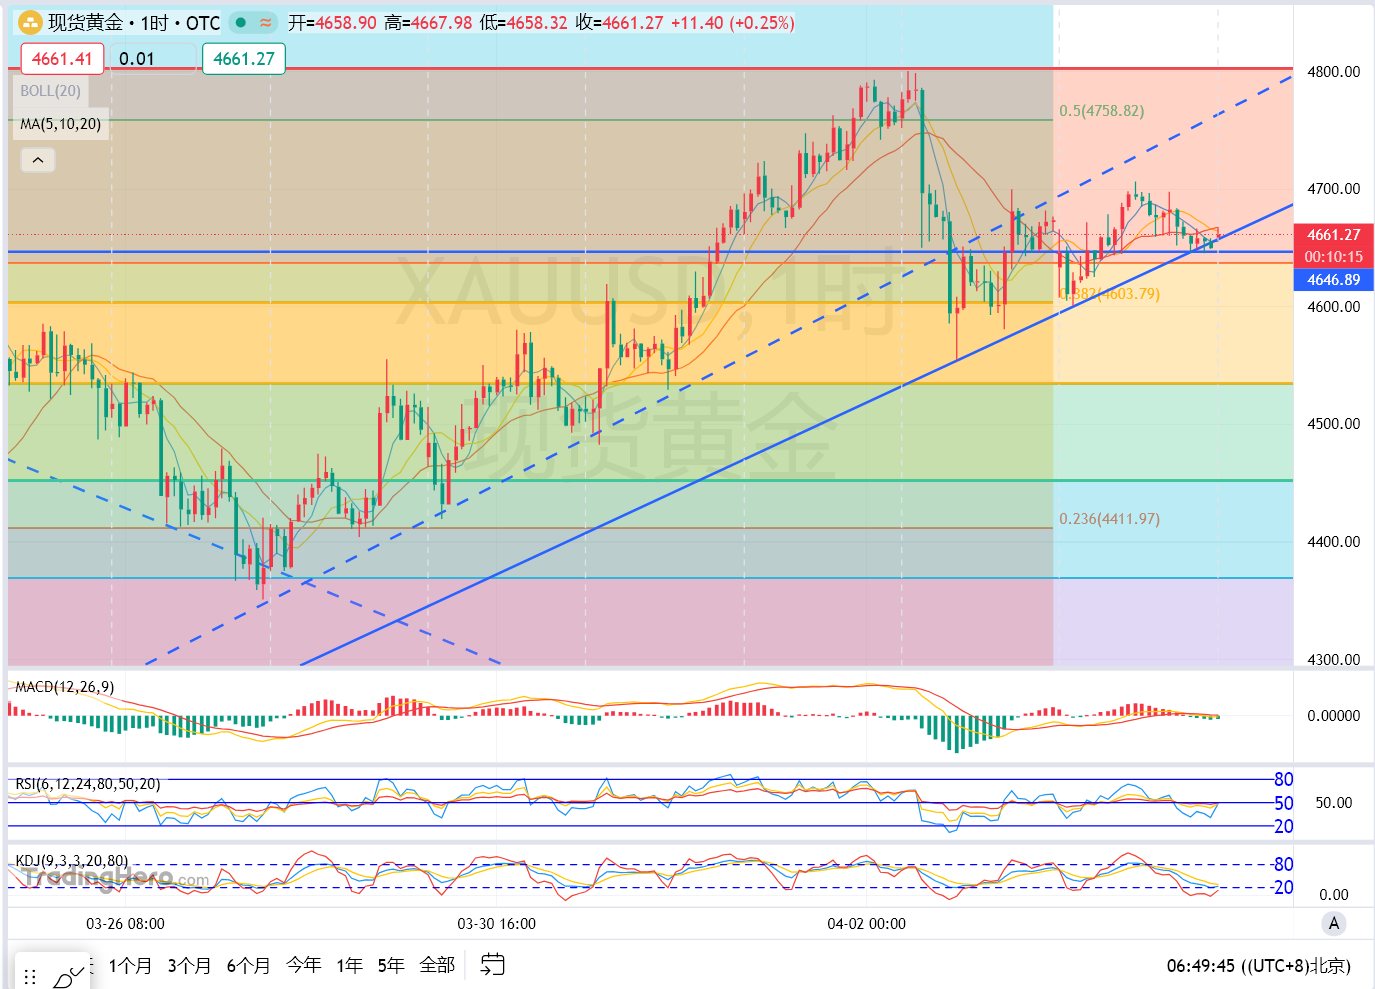The height and width of the screenshot is (989, 1375).
Task: Click the 00:10:15 bar countdown timer
Action: pos(1334,257)
